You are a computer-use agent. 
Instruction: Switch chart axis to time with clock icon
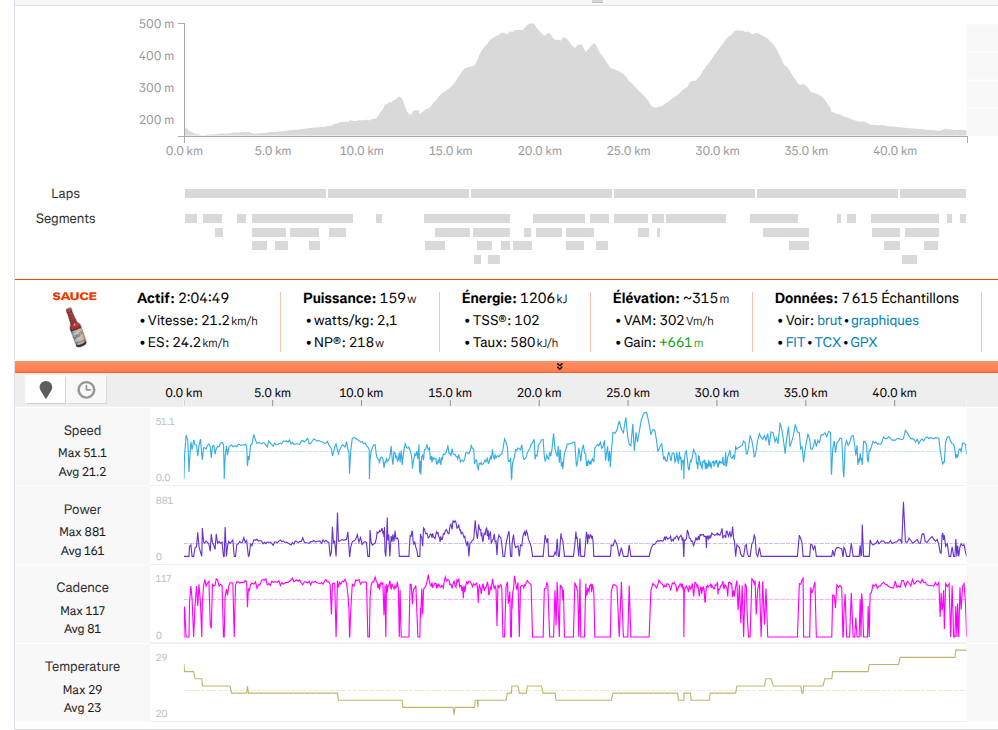tap(86, 390)
